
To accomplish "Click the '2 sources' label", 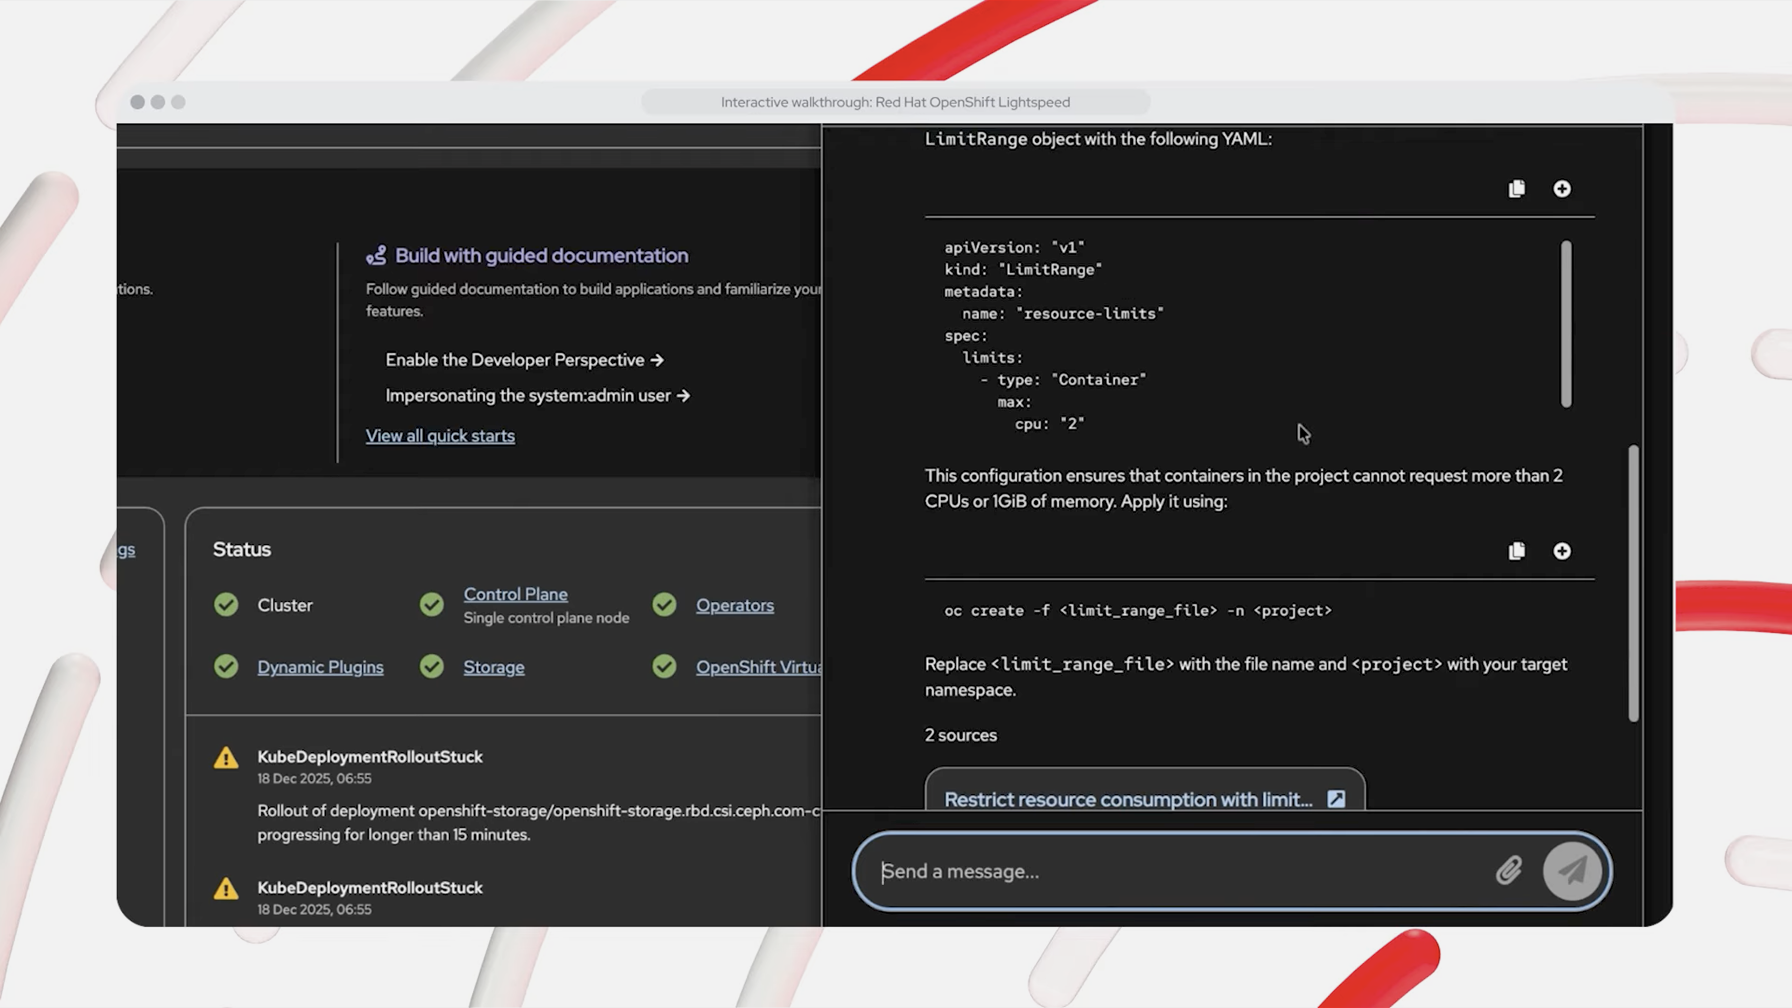I will click(x=960, y=735).
